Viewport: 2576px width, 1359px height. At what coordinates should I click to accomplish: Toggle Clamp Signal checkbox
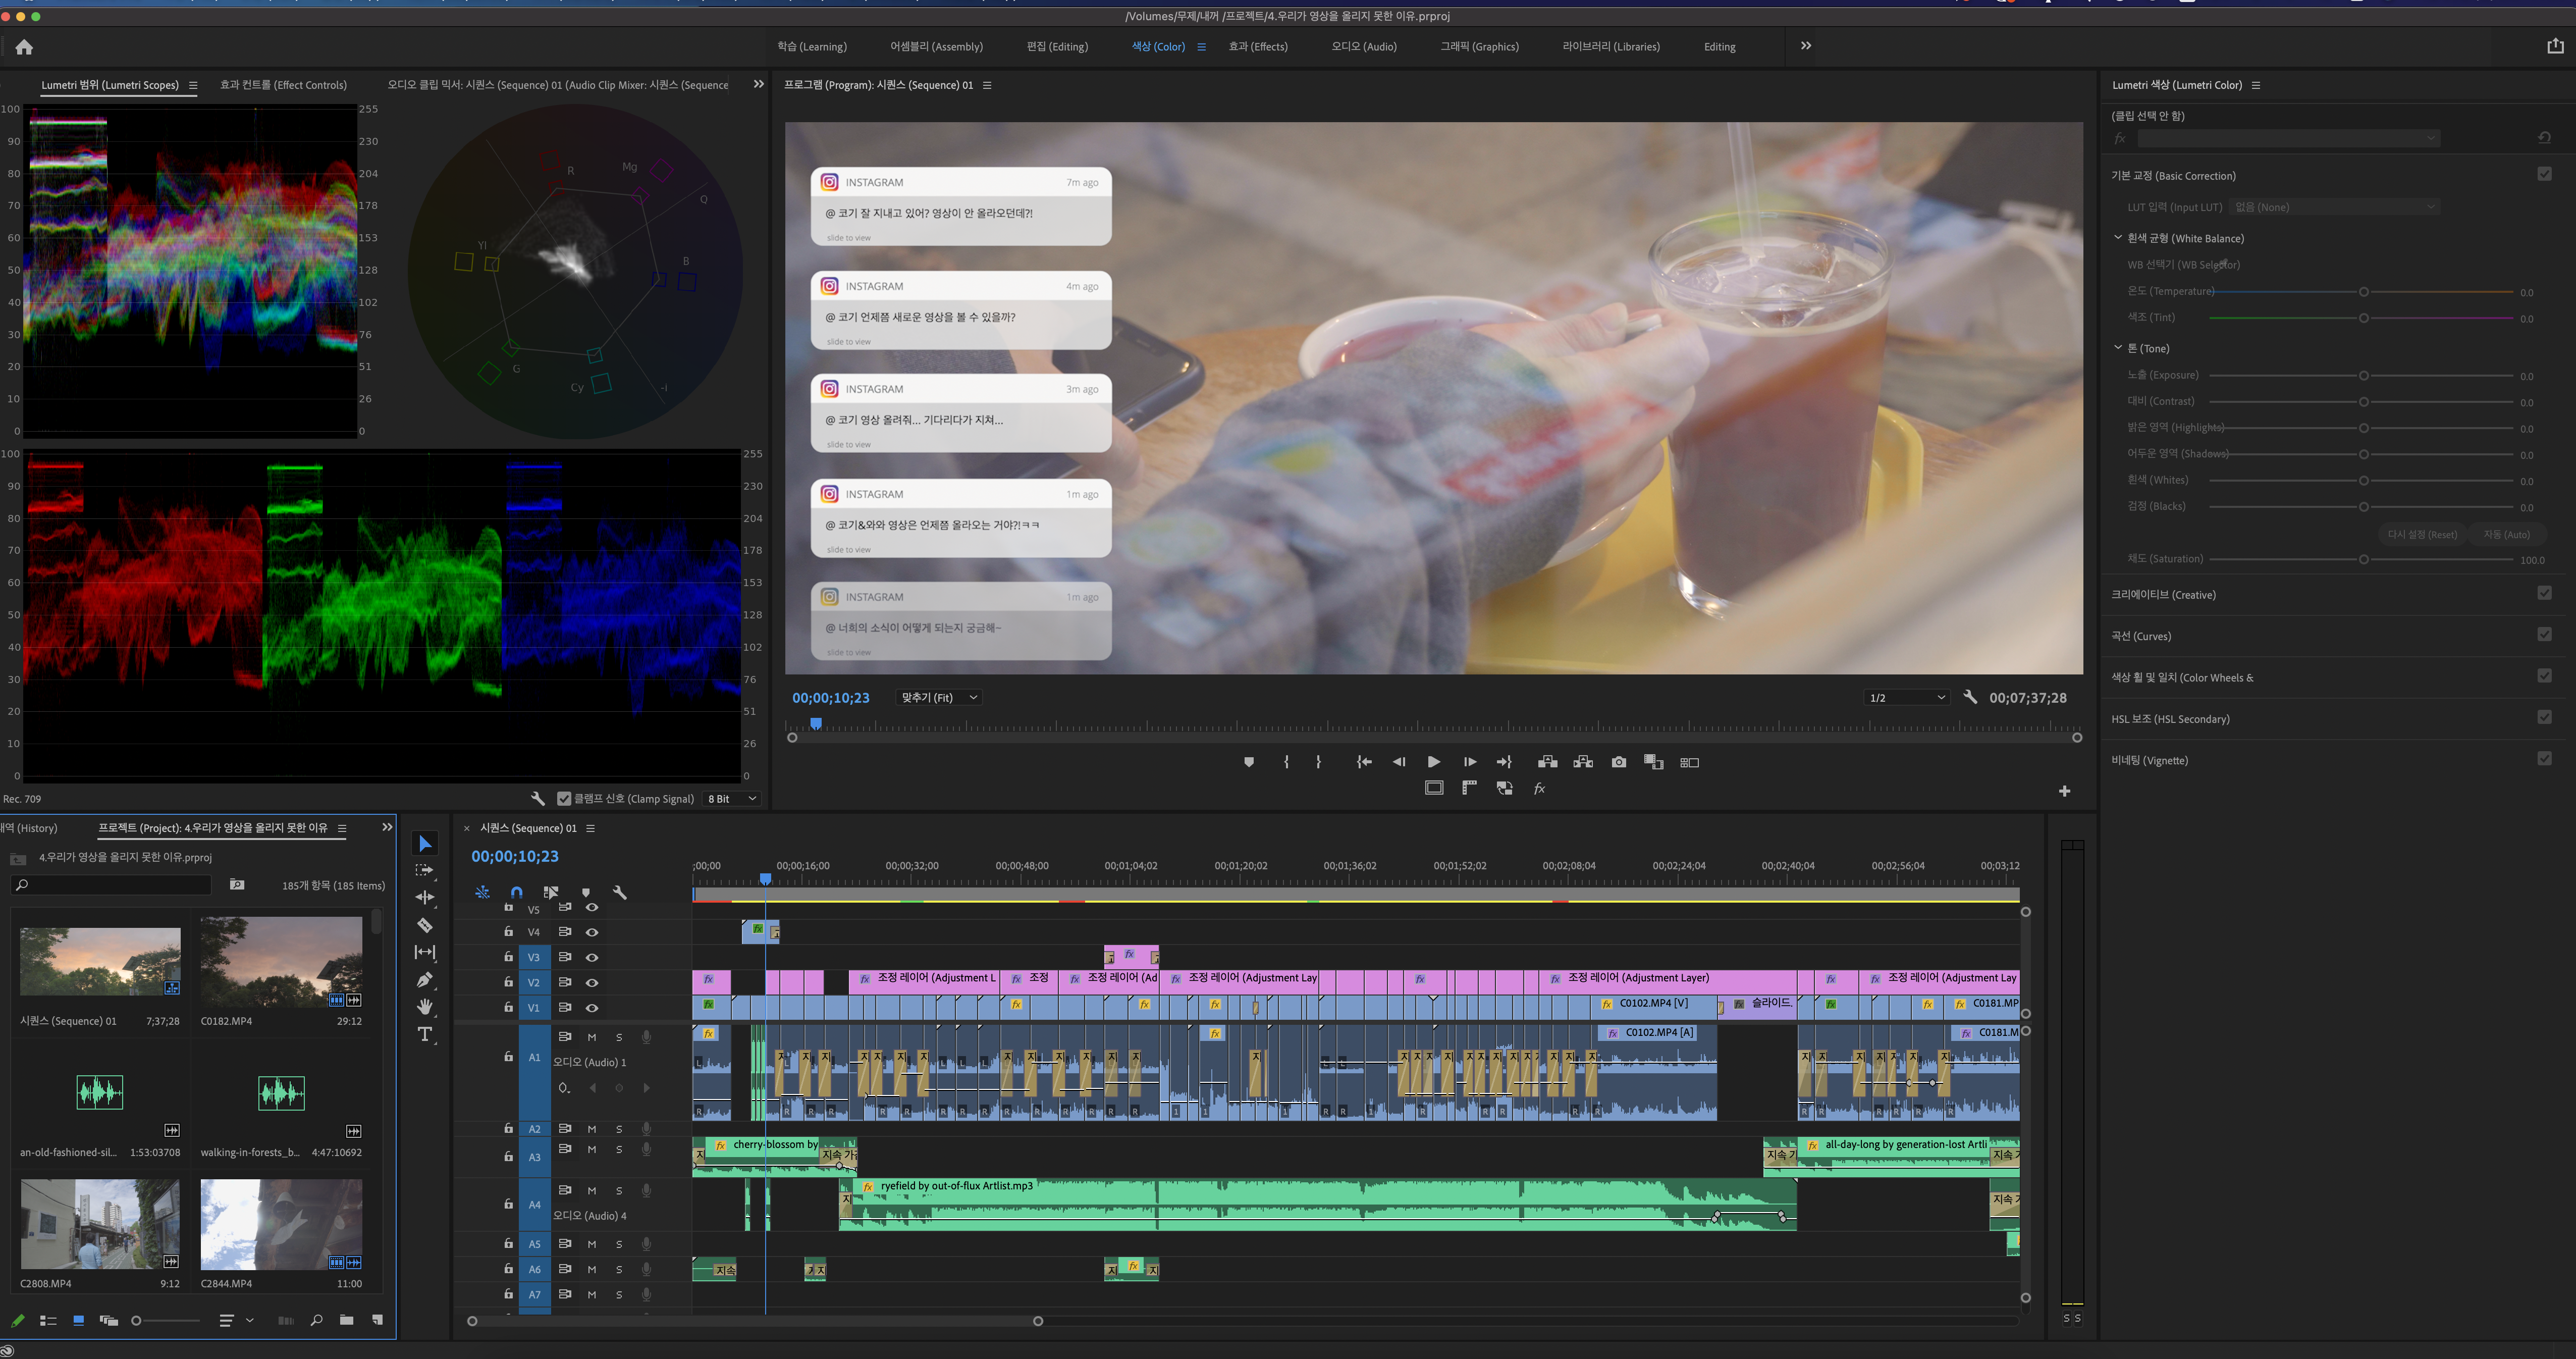[x=564, y=798]
